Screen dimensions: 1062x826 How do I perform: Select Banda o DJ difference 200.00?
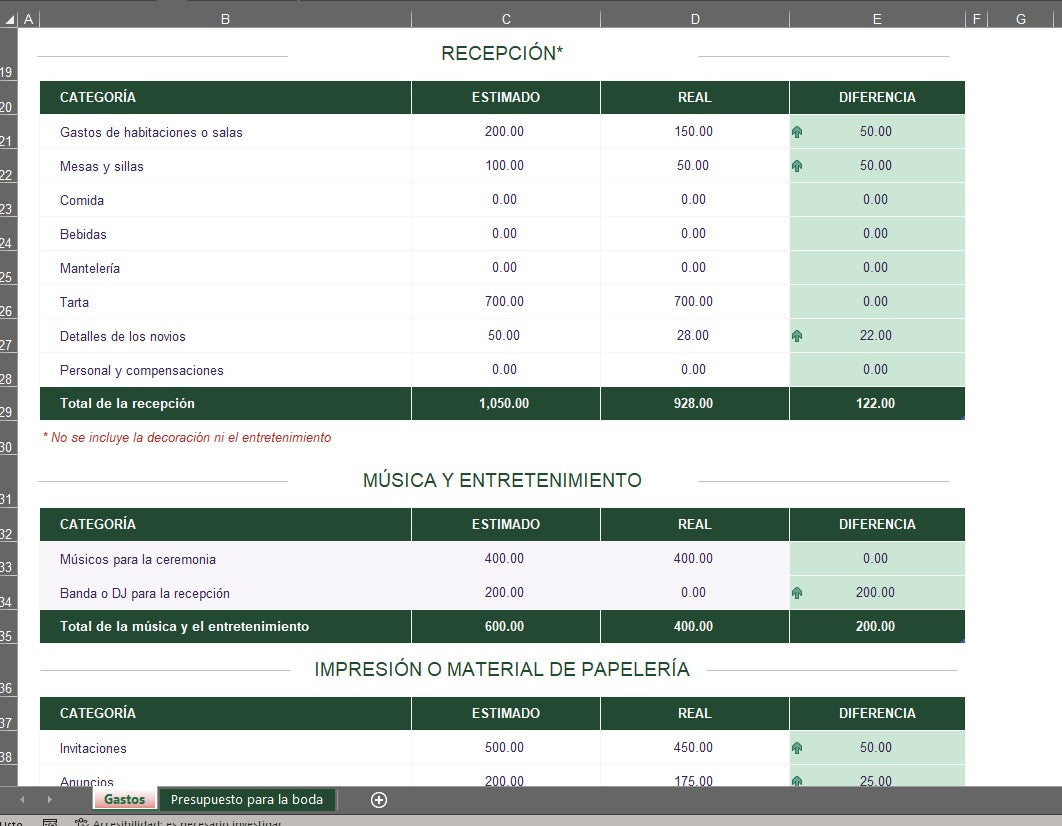(877, 593)
